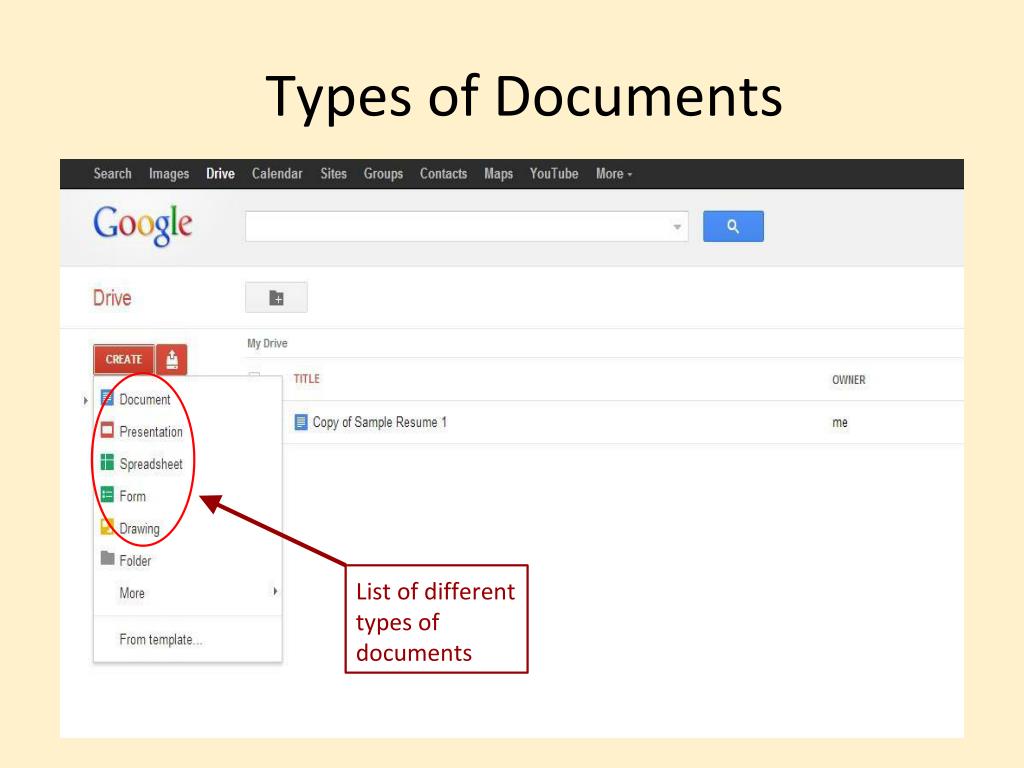Click the upload icon next to CREATE
The height and width of the screenshot is (768, 1024).
click(172, 359)
